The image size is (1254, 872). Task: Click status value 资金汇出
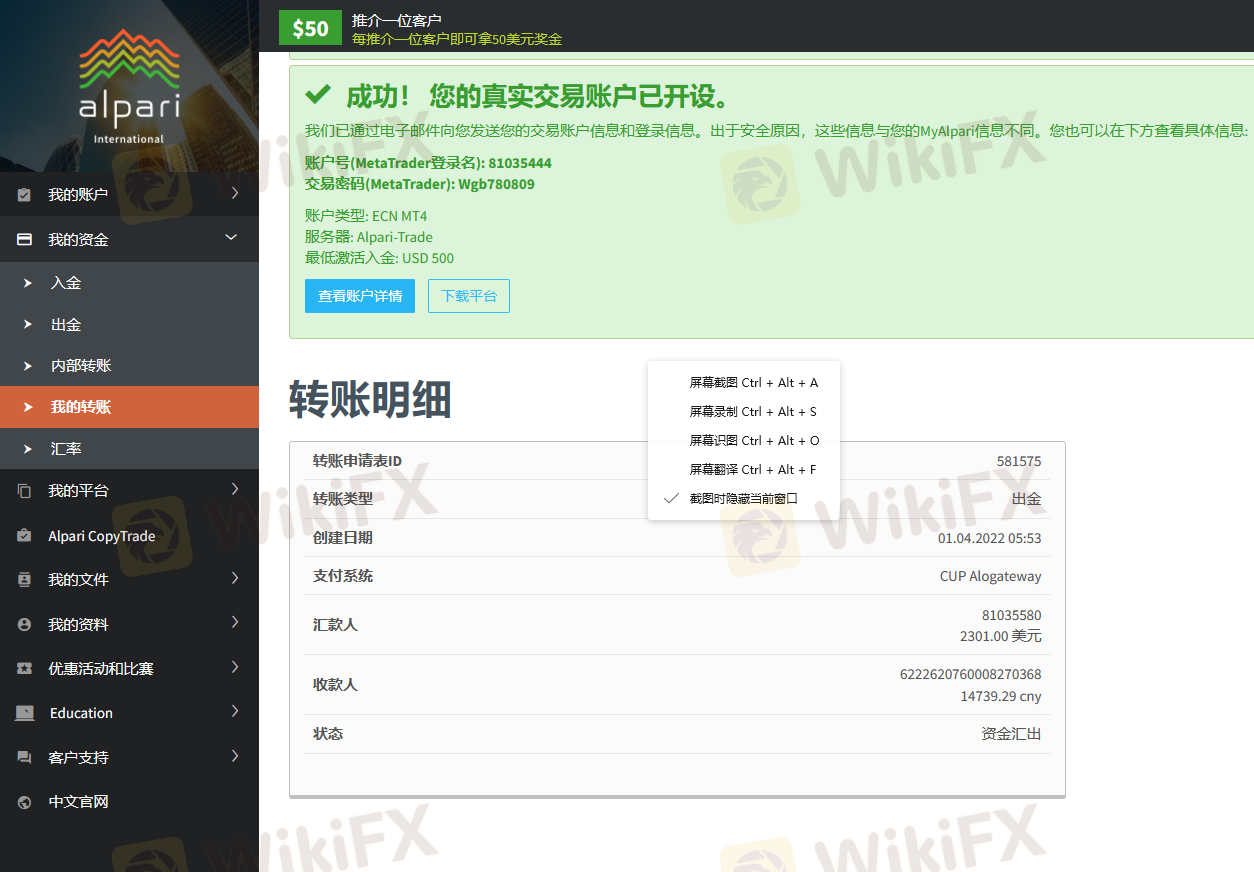(1011, 734)
